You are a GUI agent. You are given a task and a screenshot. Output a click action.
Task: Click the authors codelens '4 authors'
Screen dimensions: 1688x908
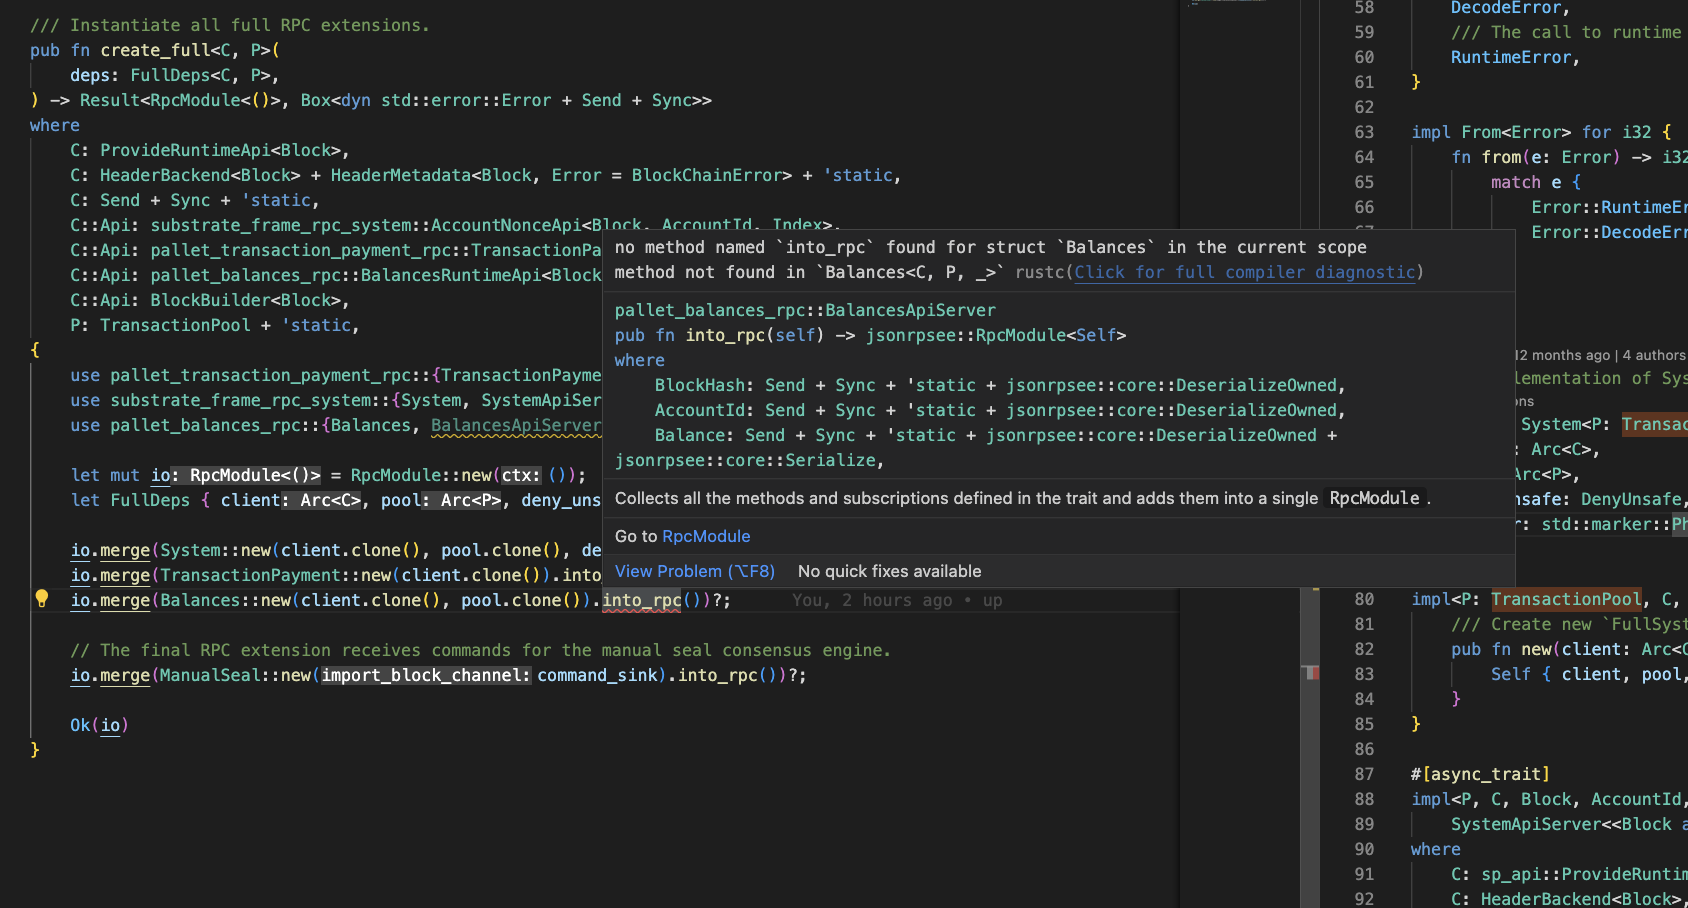(x=1654, y=355)
